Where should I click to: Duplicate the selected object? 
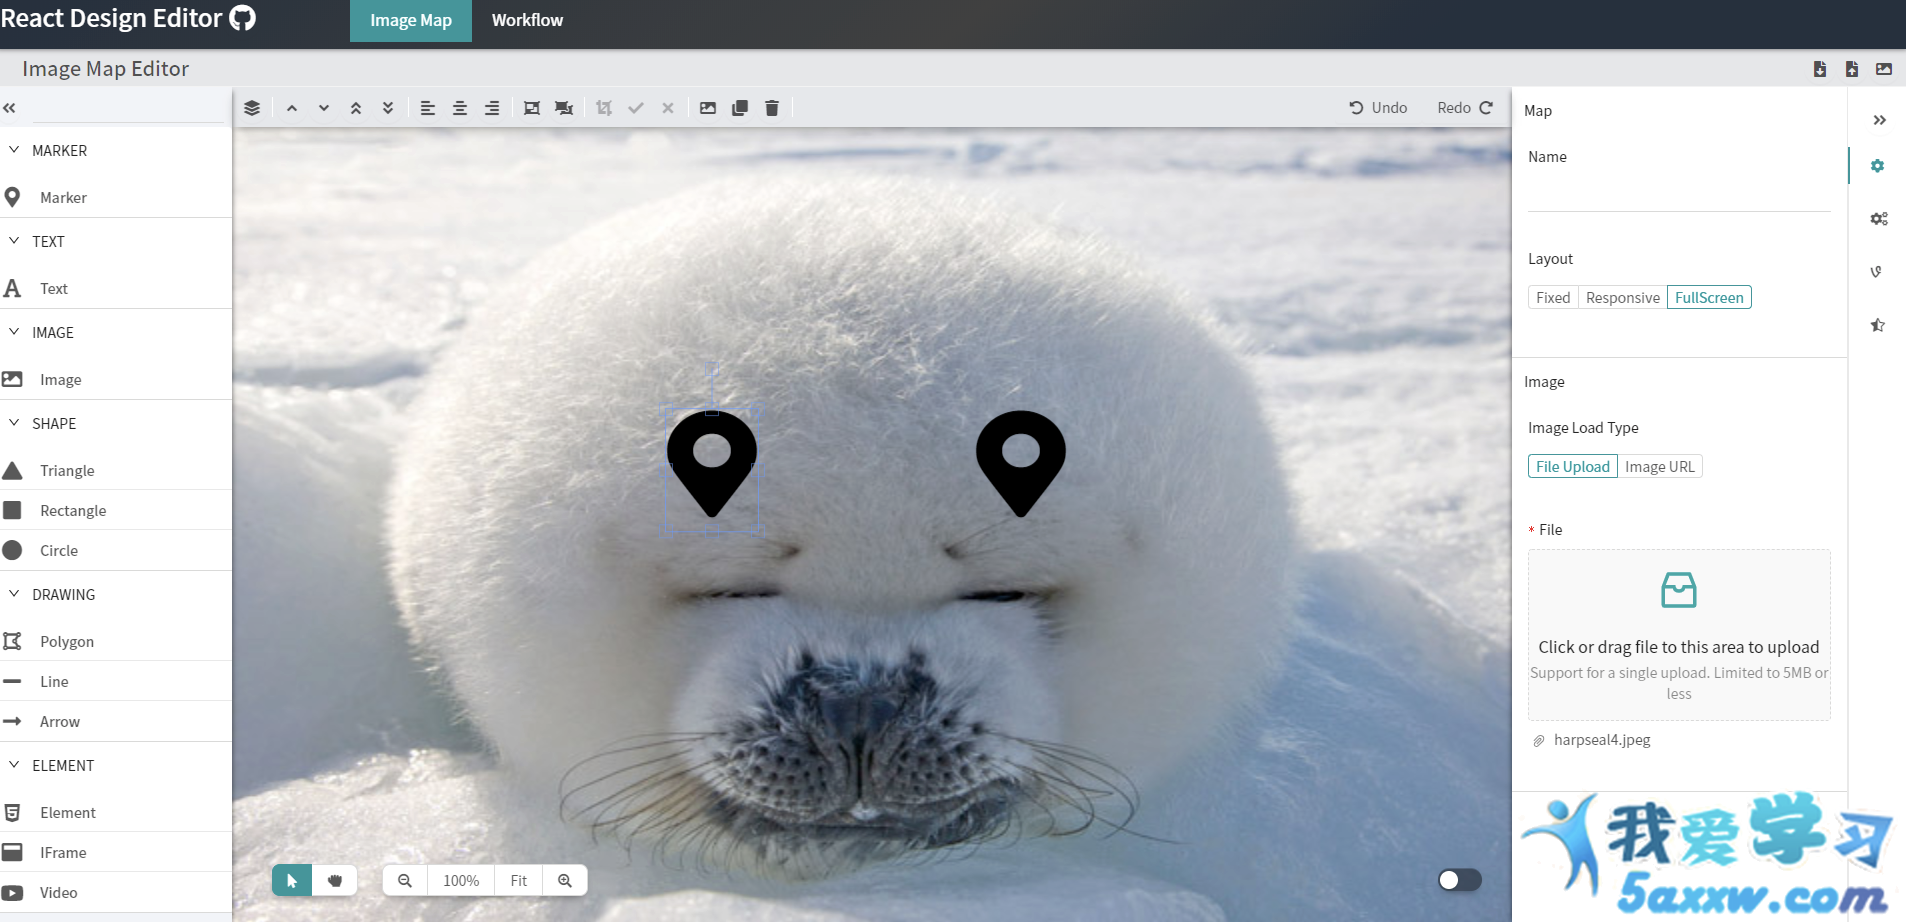pos(740,108)
